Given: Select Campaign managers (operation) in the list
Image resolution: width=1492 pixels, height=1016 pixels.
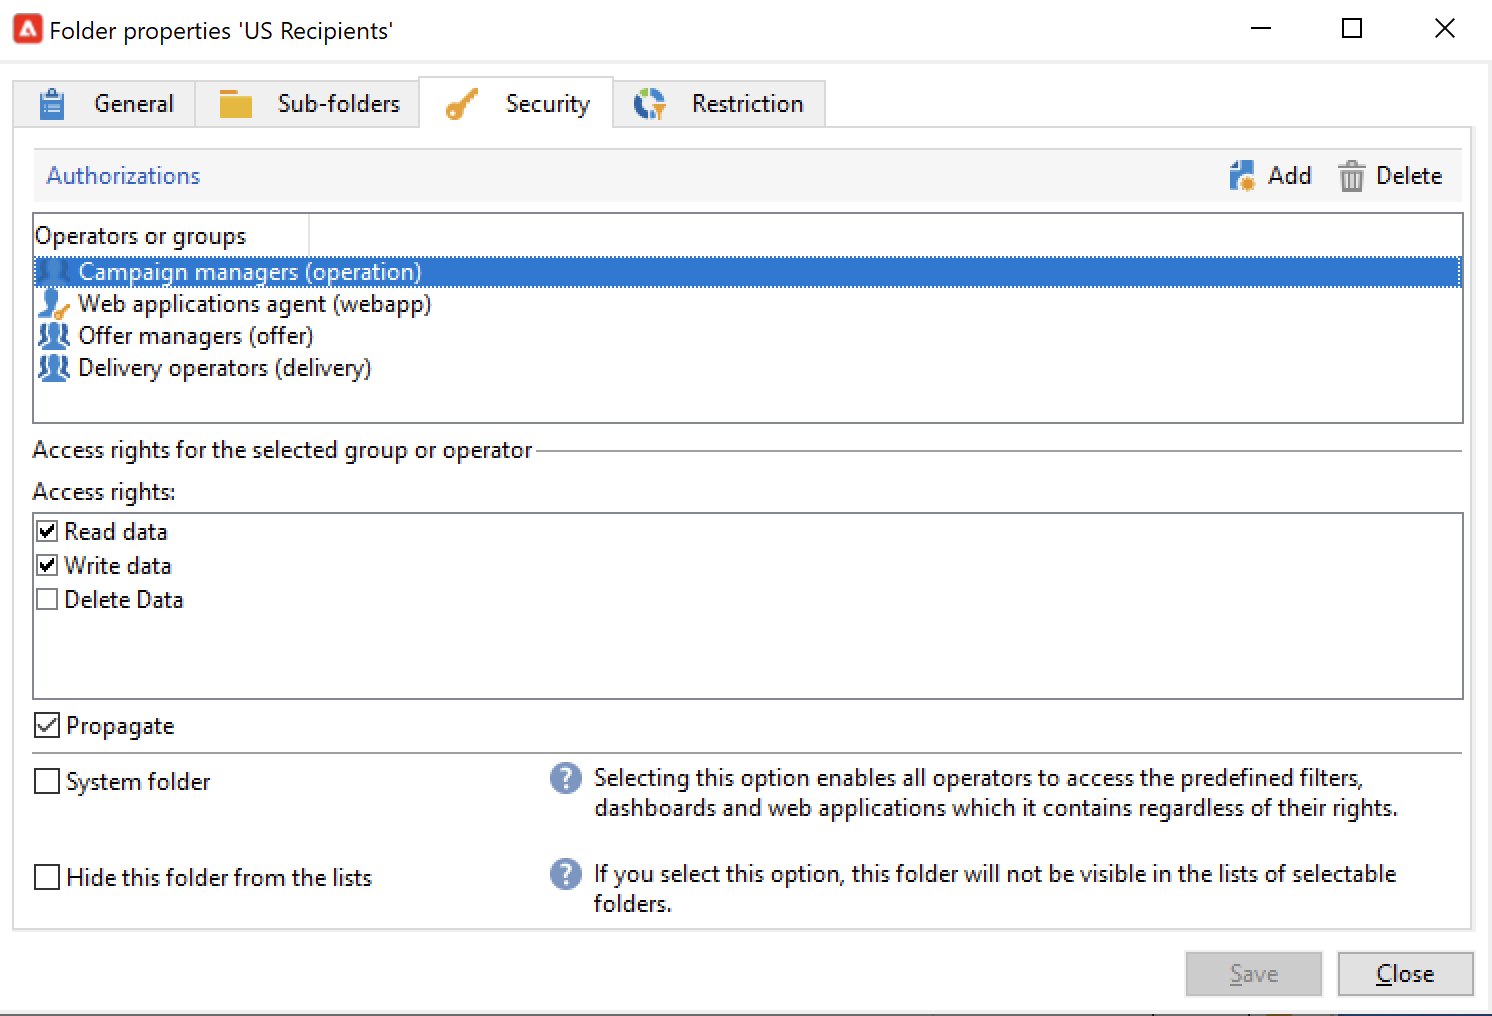Looking at the screenshot, I should click(x=249, y=272).
